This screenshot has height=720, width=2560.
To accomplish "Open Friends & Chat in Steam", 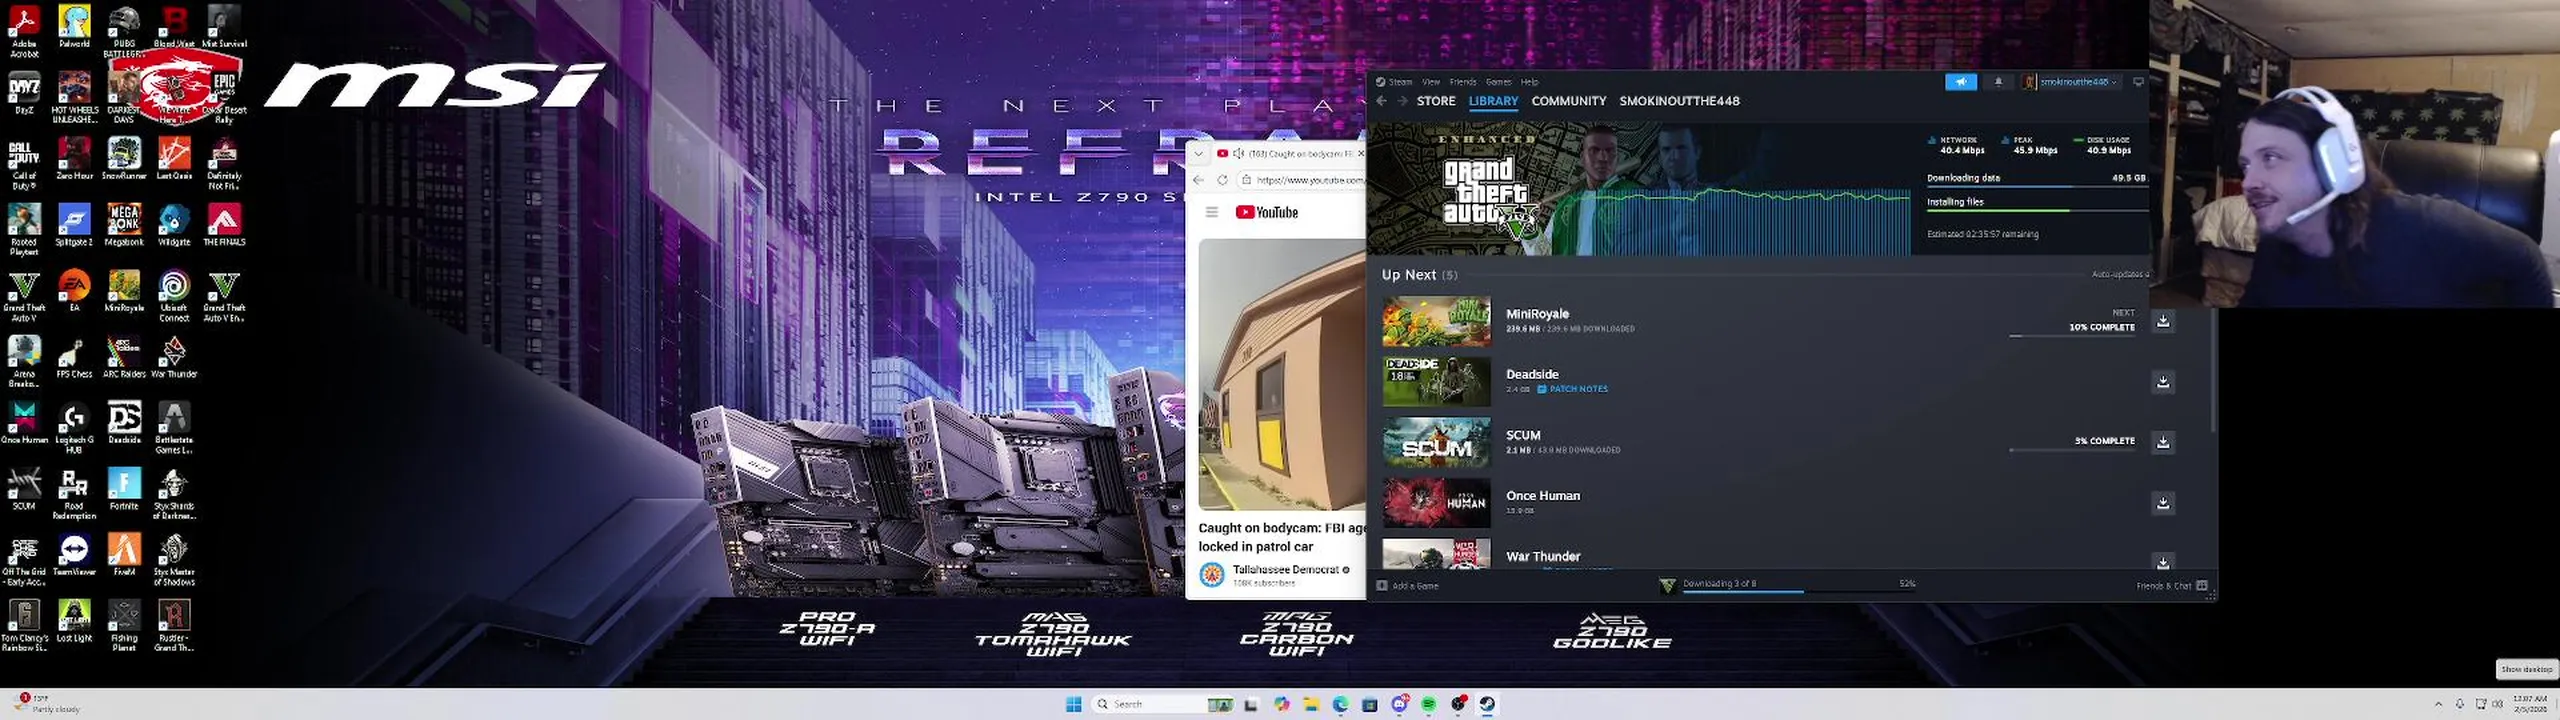I will point(2171,586).
